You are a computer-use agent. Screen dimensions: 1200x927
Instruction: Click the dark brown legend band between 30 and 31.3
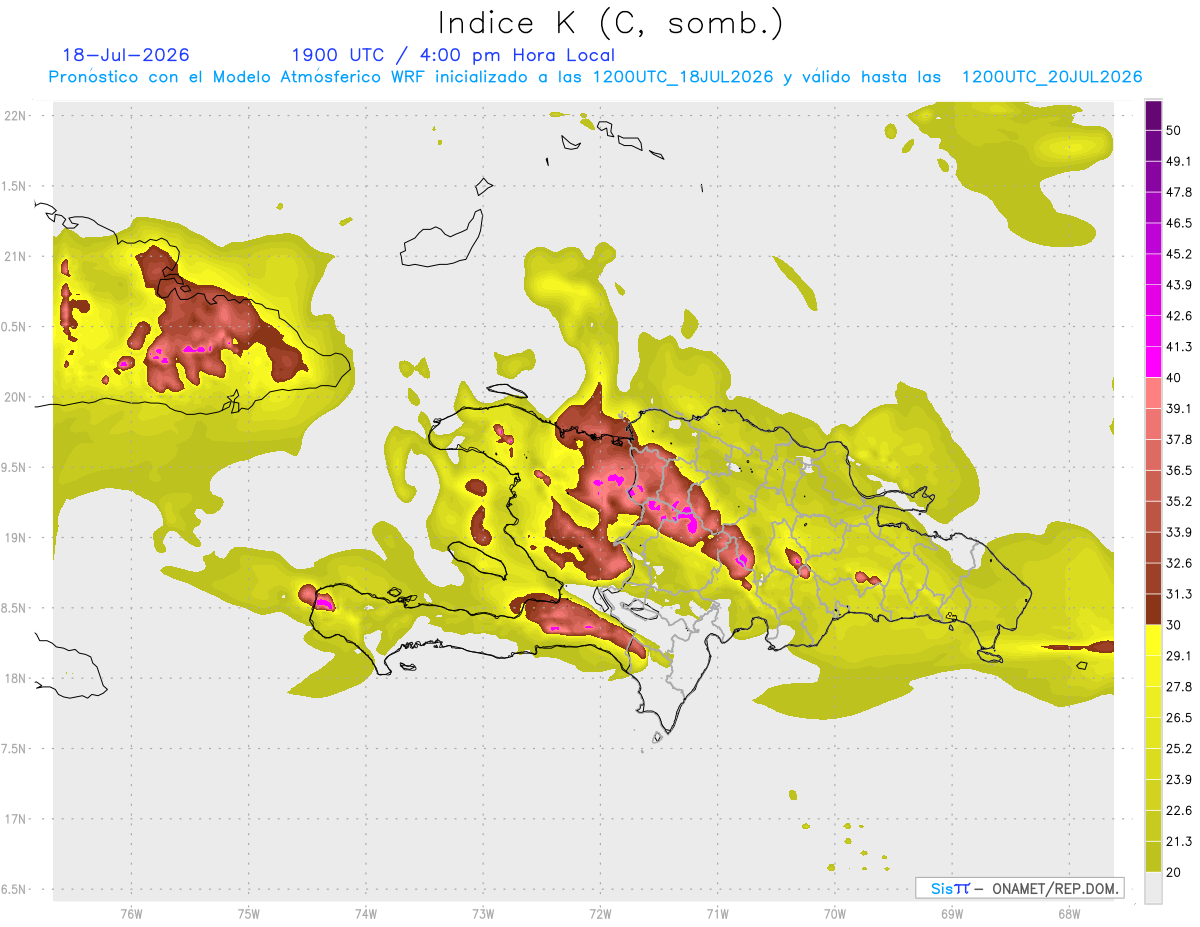coord(1153,609)
